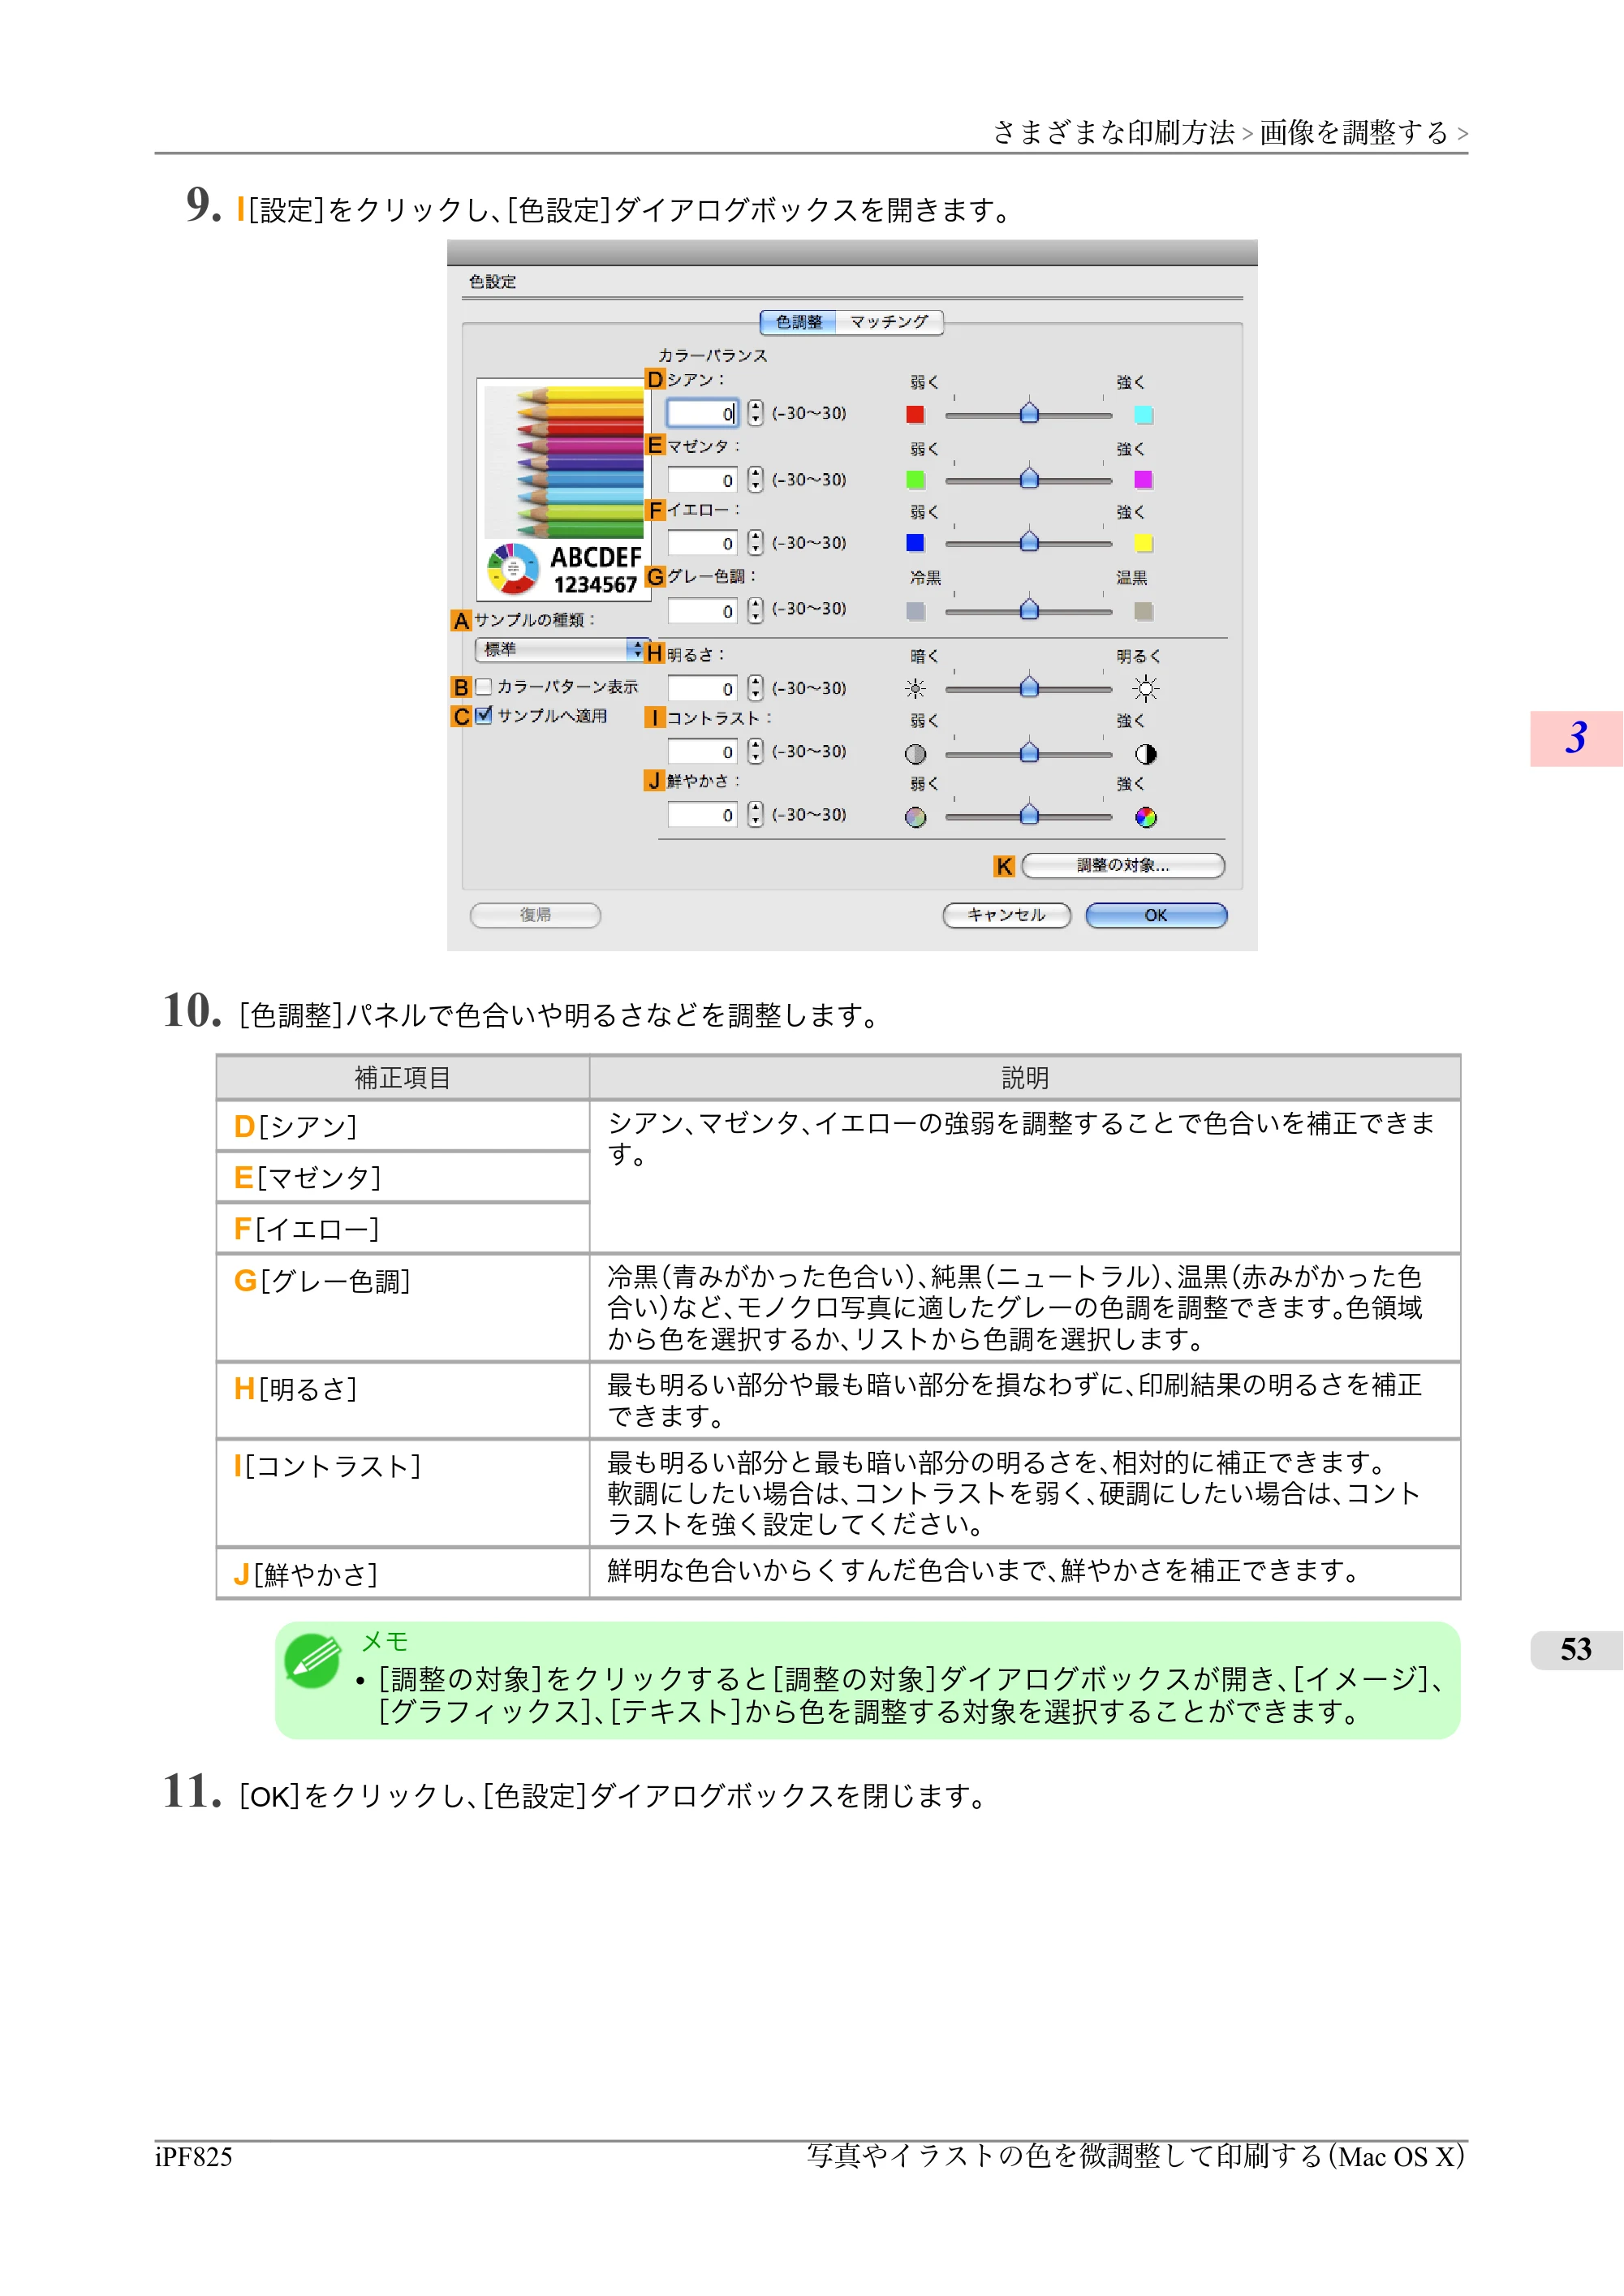This screenshot has width=1624, height=2296.
Task: Click the cool black gray-tone swatch
Action: [915, 611]
